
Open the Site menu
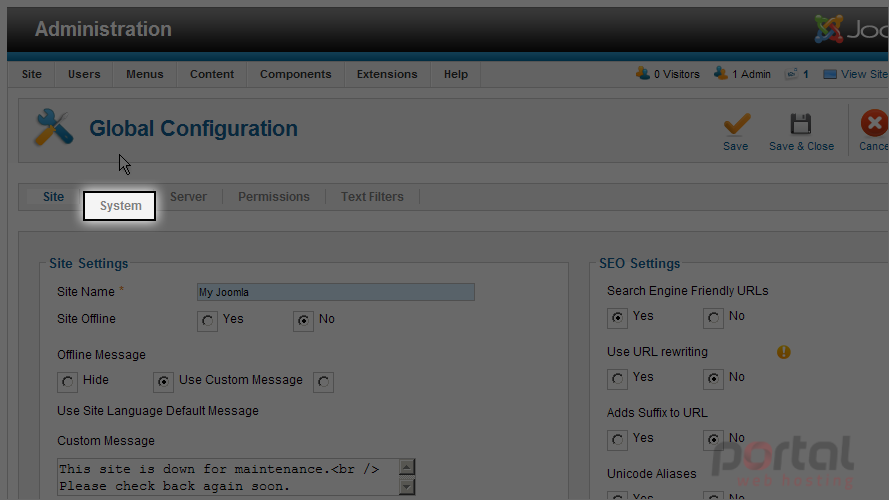32,74
